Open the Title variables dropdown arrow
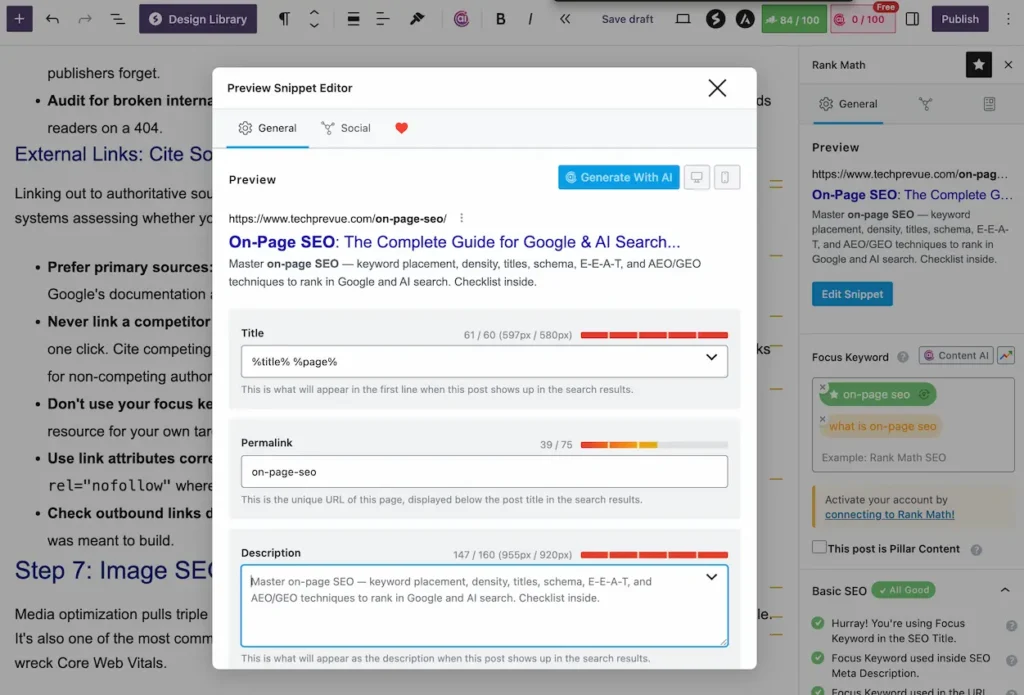The image size is (1024, 695). 711,358
